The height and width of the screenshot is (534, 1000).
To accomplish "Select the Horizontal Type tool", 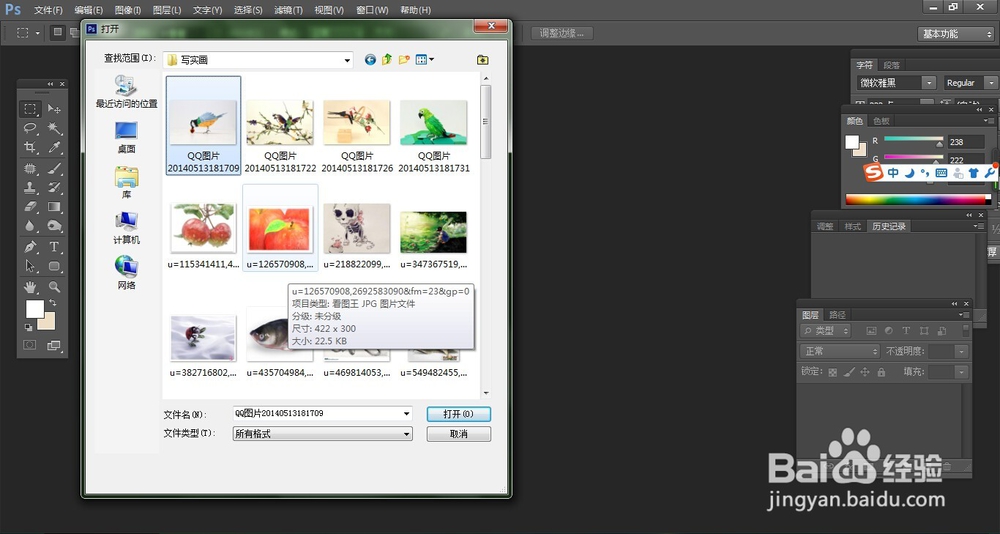I will 54,247.
